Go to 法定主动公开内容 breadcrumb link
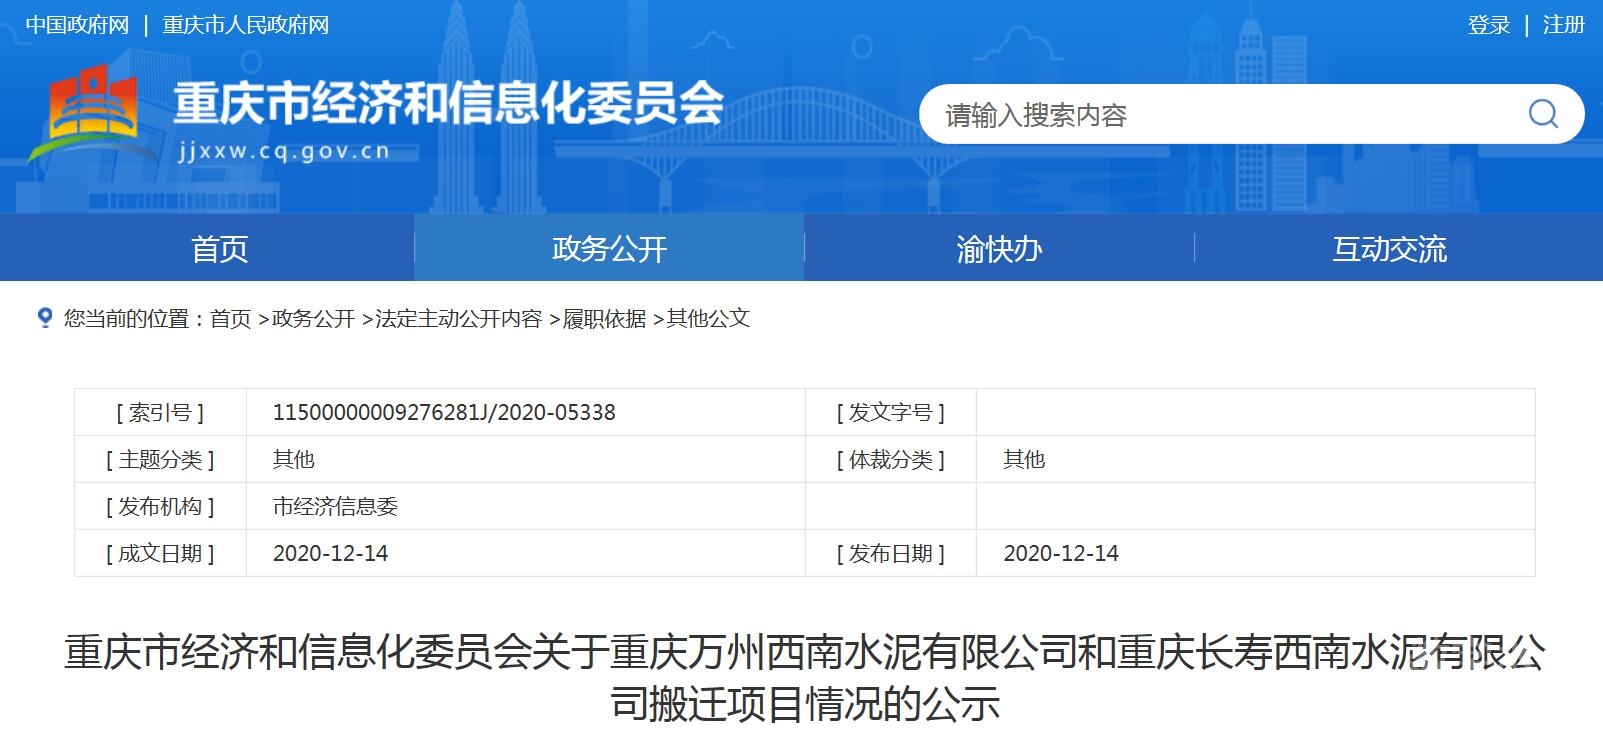The width and height of the screenshot is (1603, 734). point(458,319)
